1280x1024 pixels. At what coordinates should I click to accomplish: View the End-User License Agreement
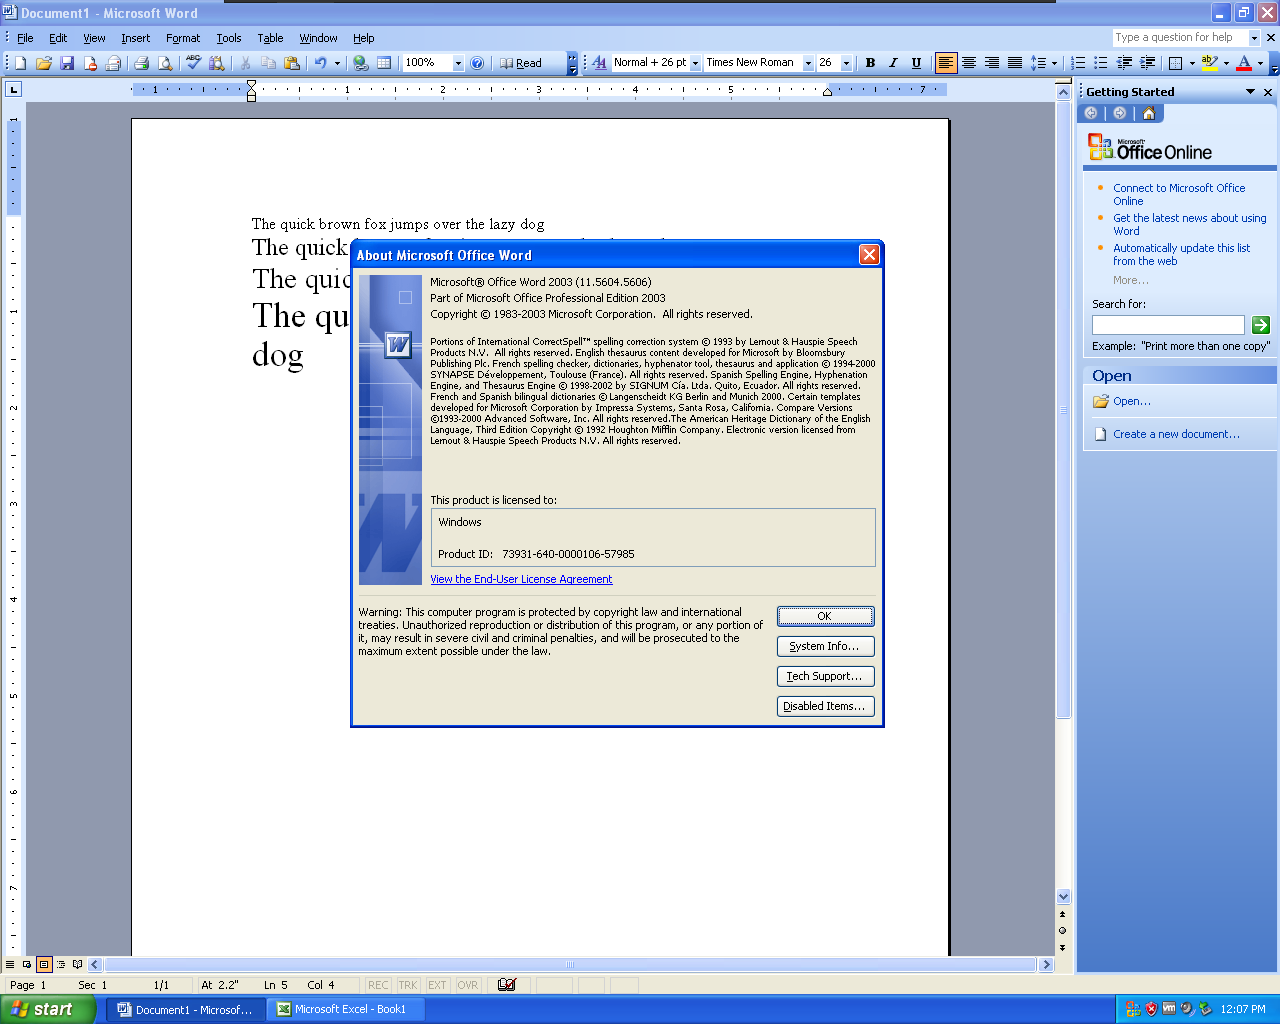click(521, 579)
